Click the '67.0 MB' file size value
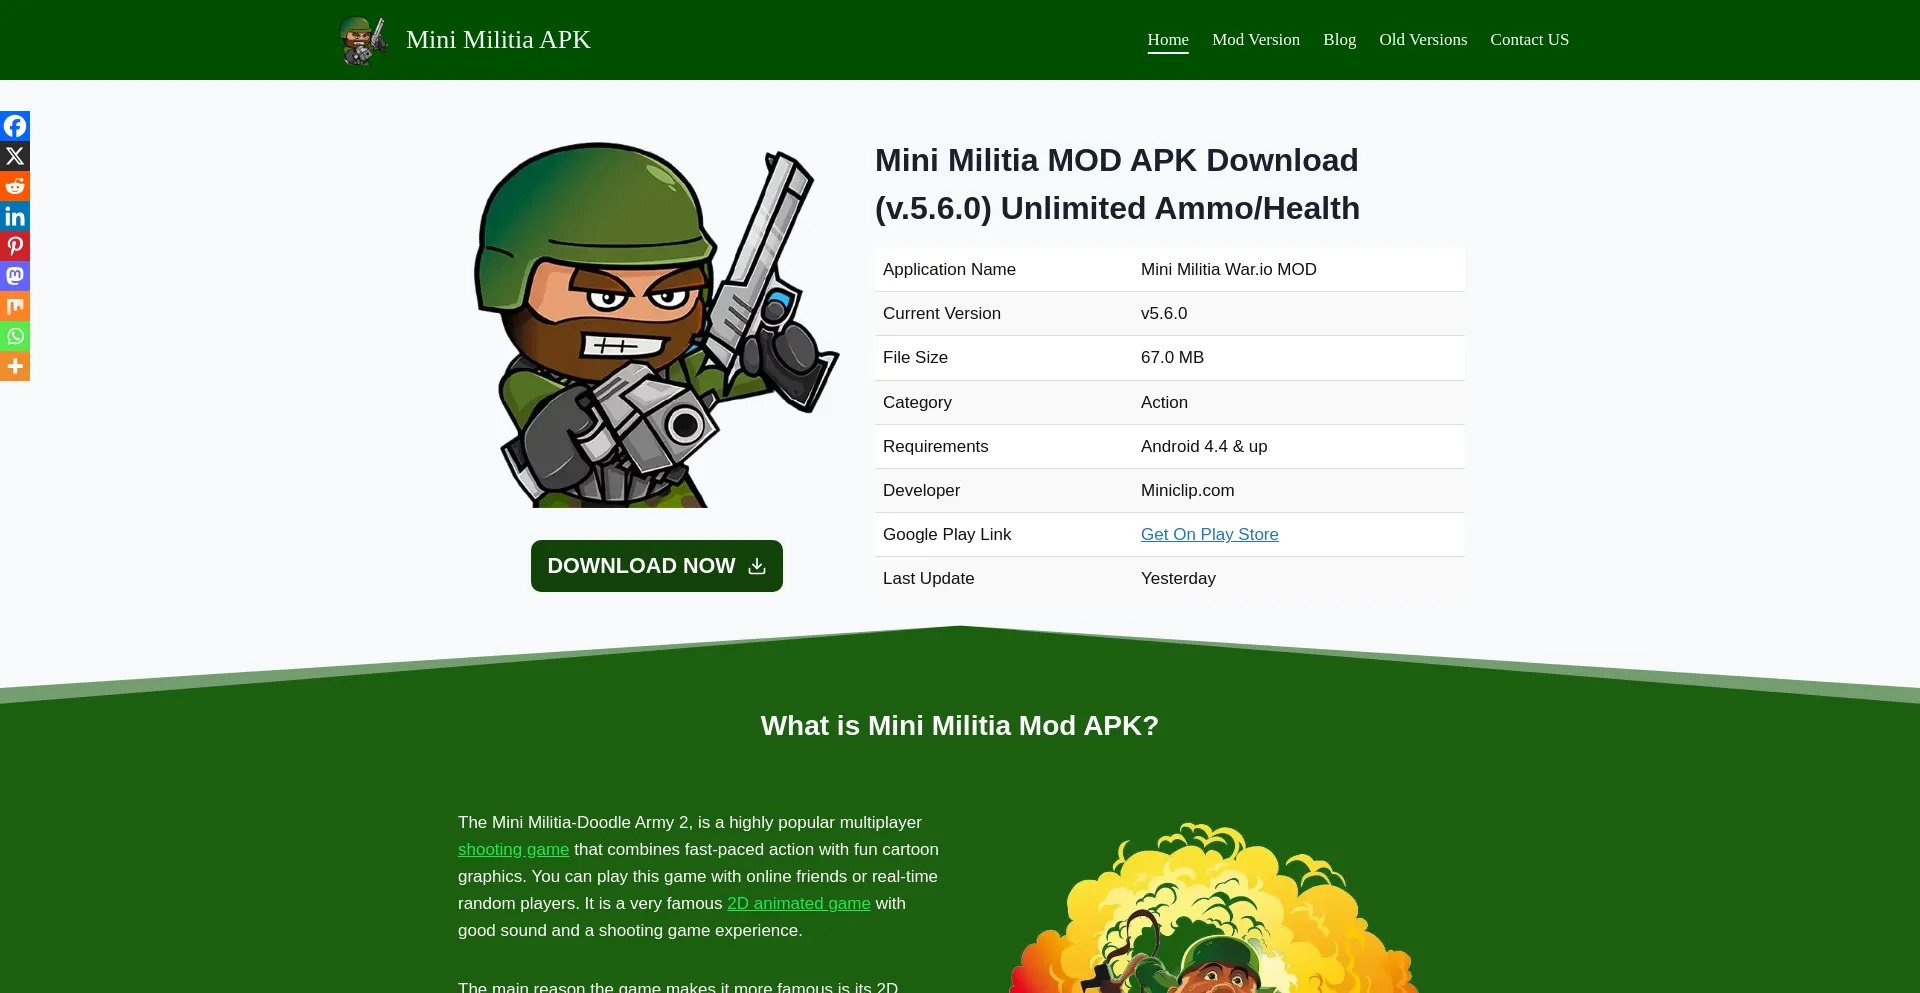This screenshot has width=1920, height=993. 1172,357
